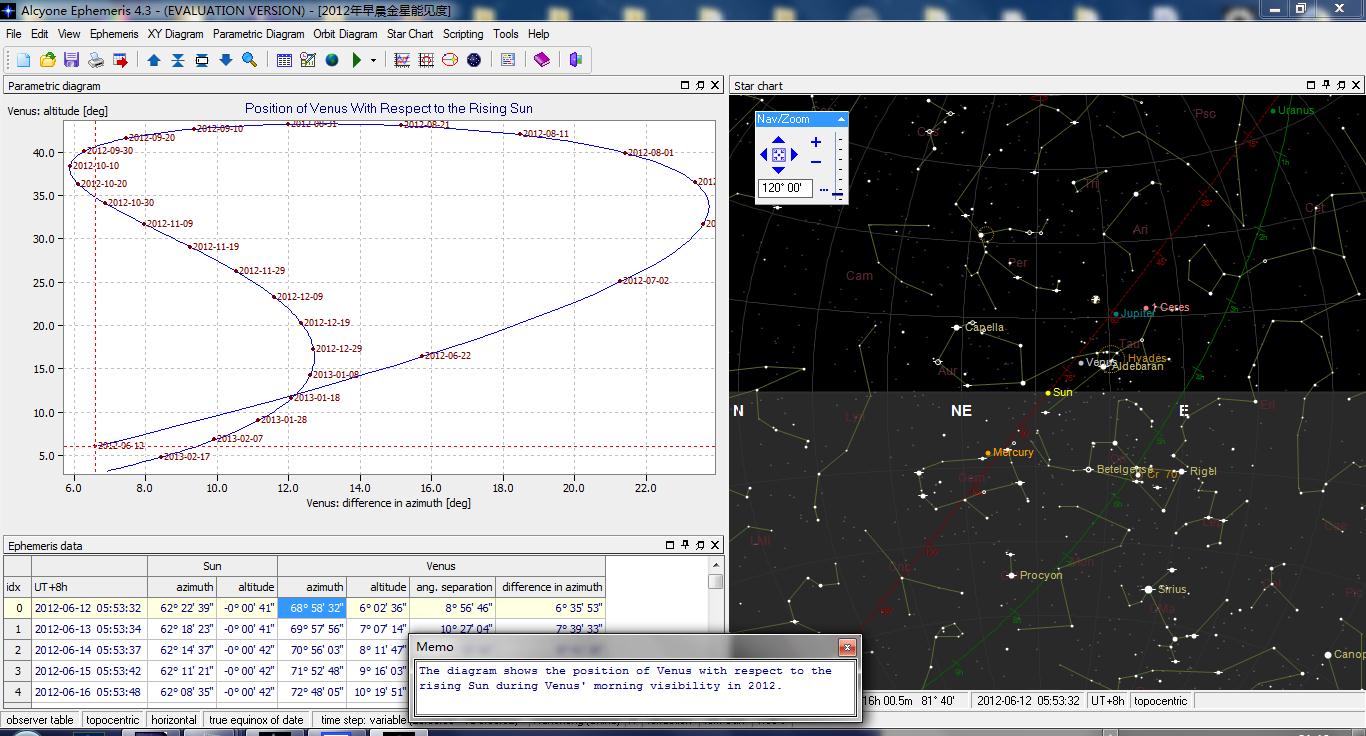The image size is (1366, 736).
Task: Open file using the folder toolbar icon
Action: pos(47,60)
